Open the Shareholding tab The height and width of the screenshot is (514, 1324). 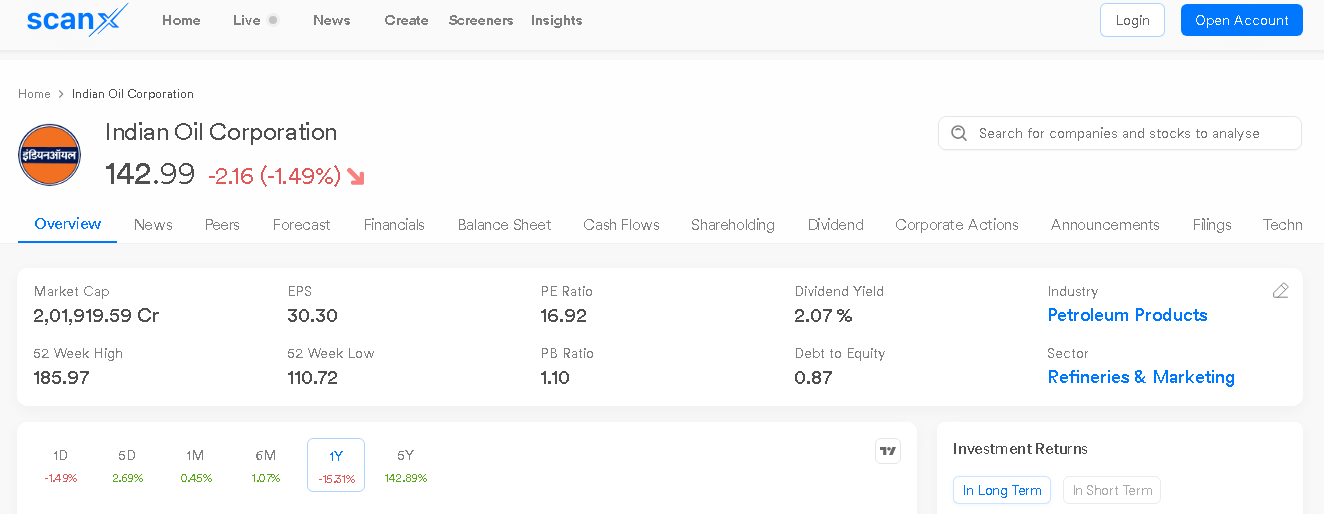coord(733,225)
